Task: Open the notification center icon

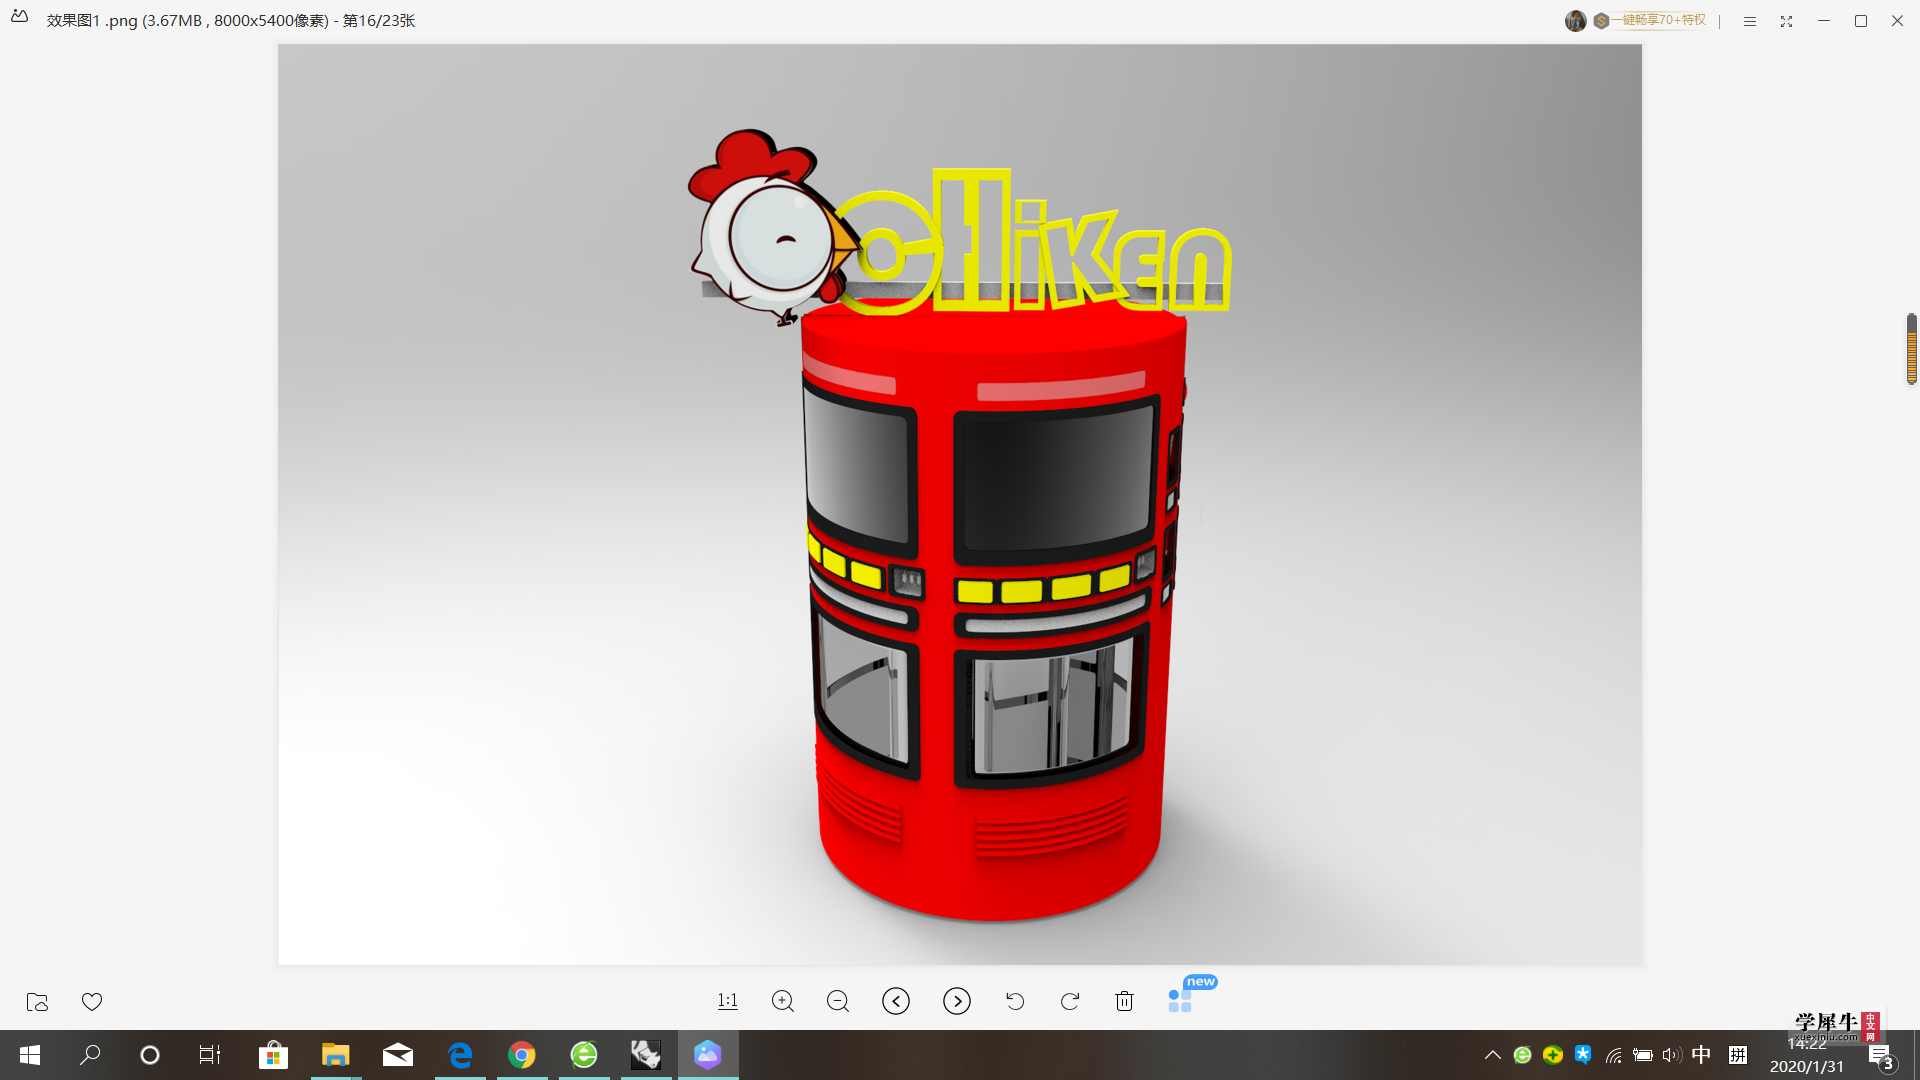Action: [x=1881, y=1056]
